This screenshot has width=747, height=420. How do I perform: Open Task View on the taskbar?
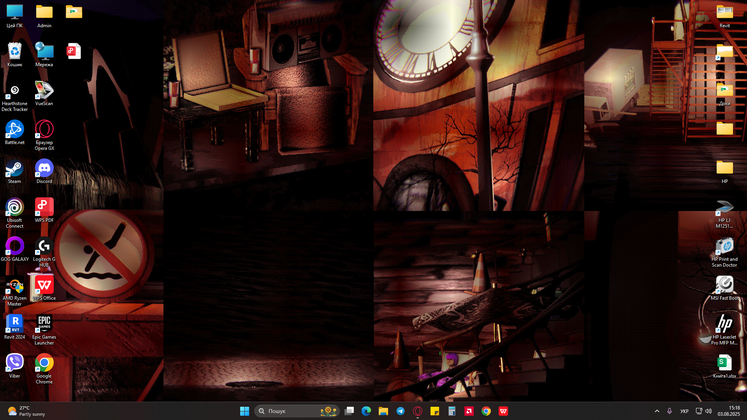click(349, 411)
